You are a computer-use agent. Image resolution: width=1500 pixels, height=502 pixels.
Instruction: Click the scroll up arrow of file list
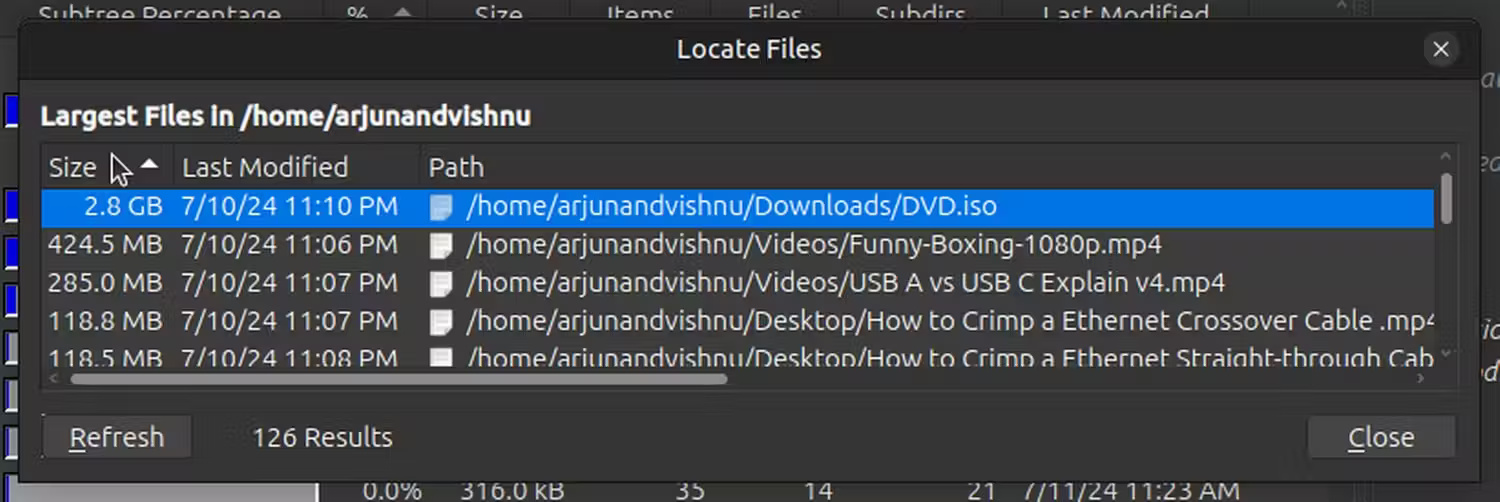click(1446, 156)
